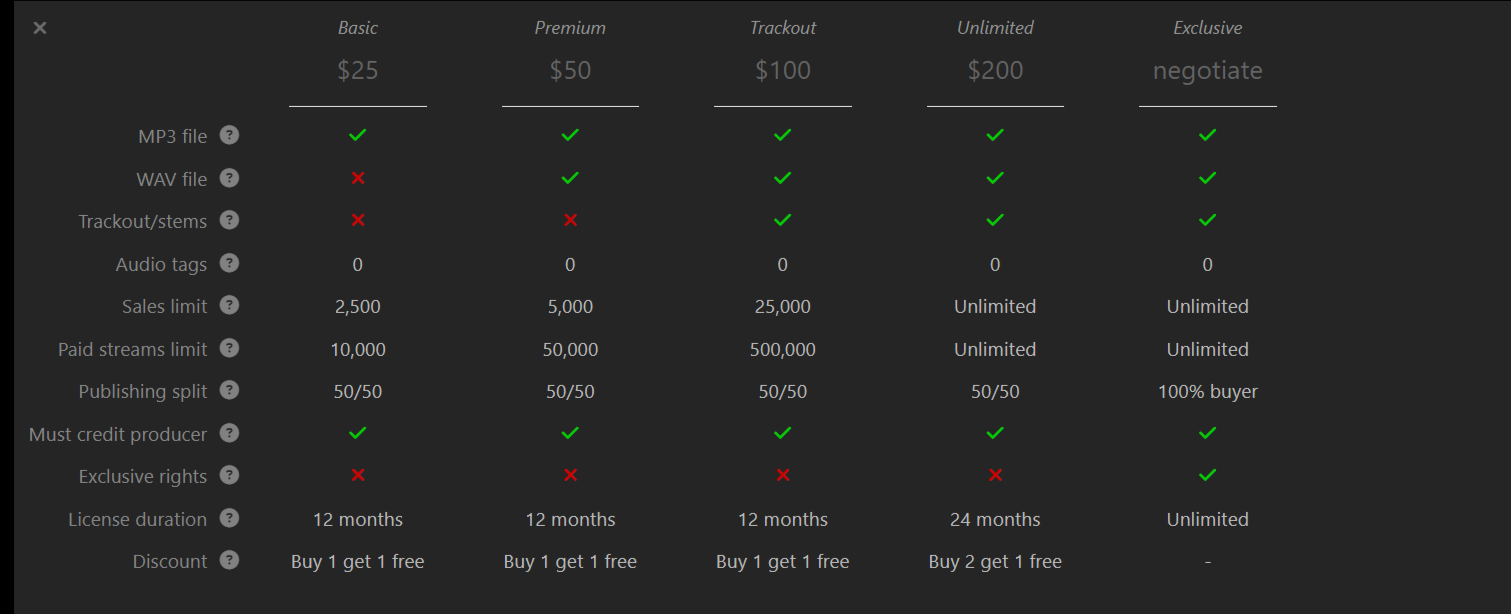
Task: Click the help icon next to WAV file
Action: (x=229, y=178)
